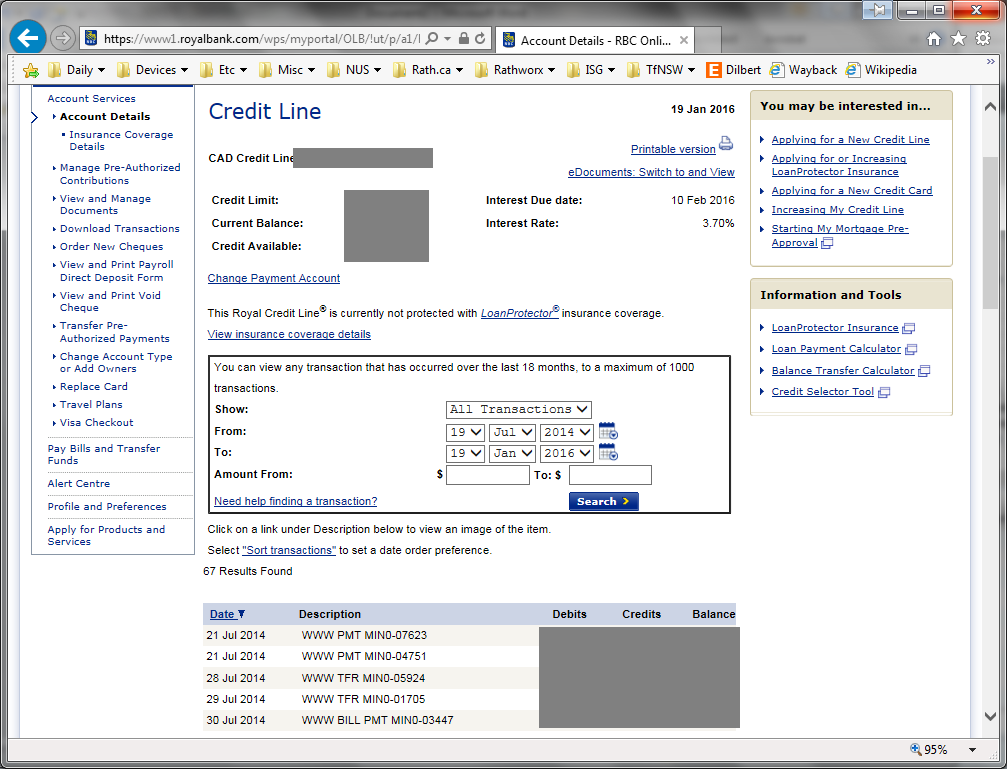Click the favorites star icon in browser
Image resolution: width=1007 pixels, height=769 pixels.
(x=958, y=39)
